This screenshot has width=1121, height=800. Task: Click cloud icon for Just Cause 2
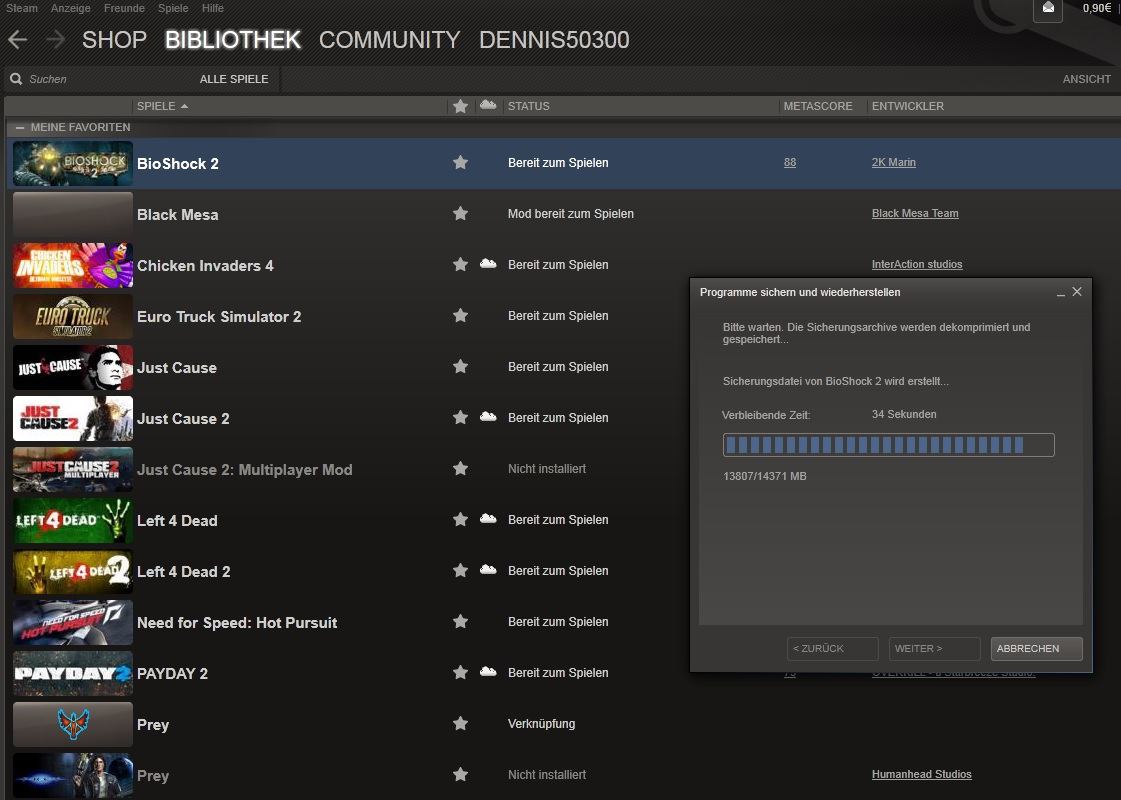click(488, 416)
